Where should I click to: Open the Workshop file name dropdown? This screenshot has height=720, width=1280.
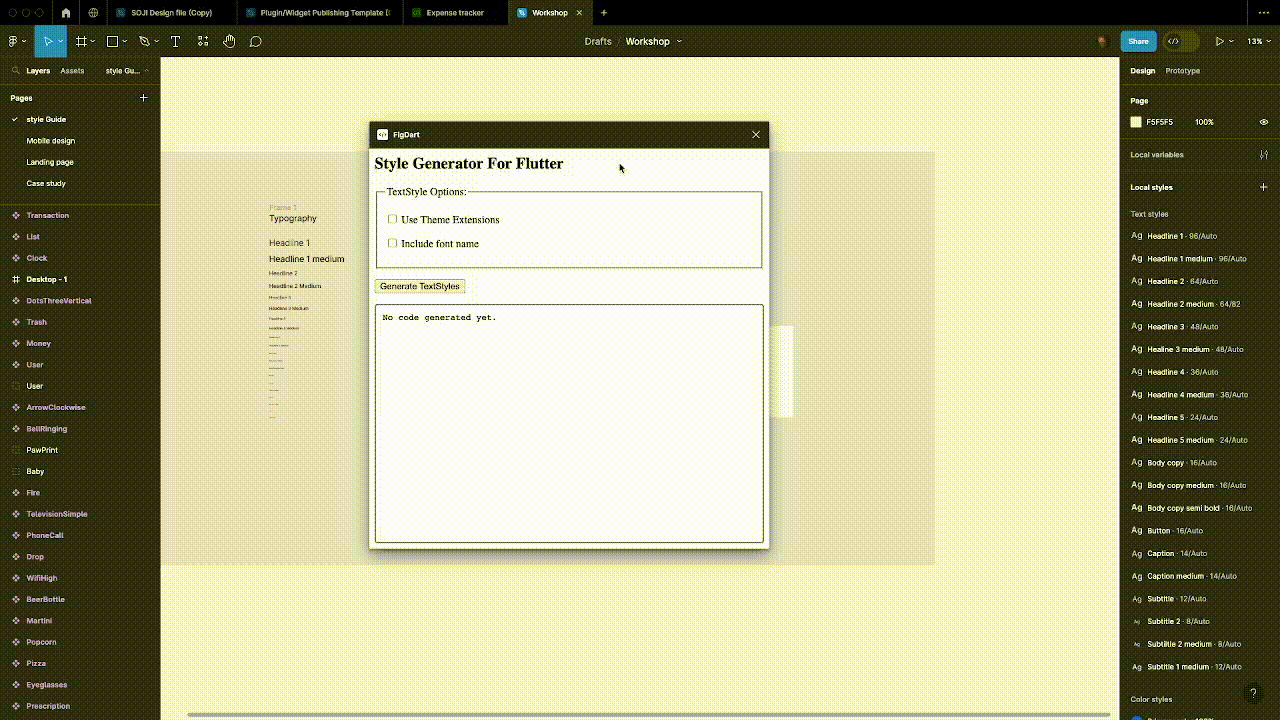click(679, 41)
